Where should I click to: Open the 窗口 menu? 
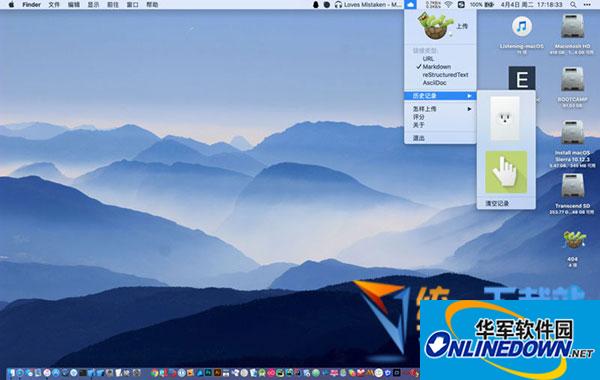[132, 5]
